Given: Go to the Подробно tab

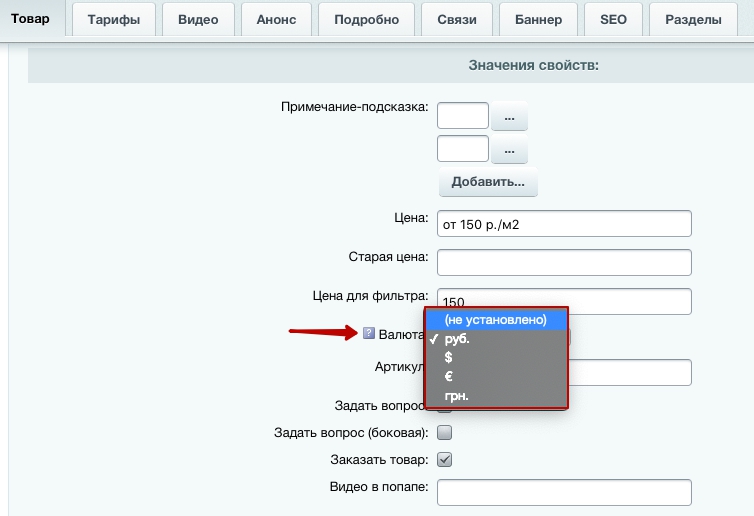Looking at the screenshot, I should coord(366,20).
